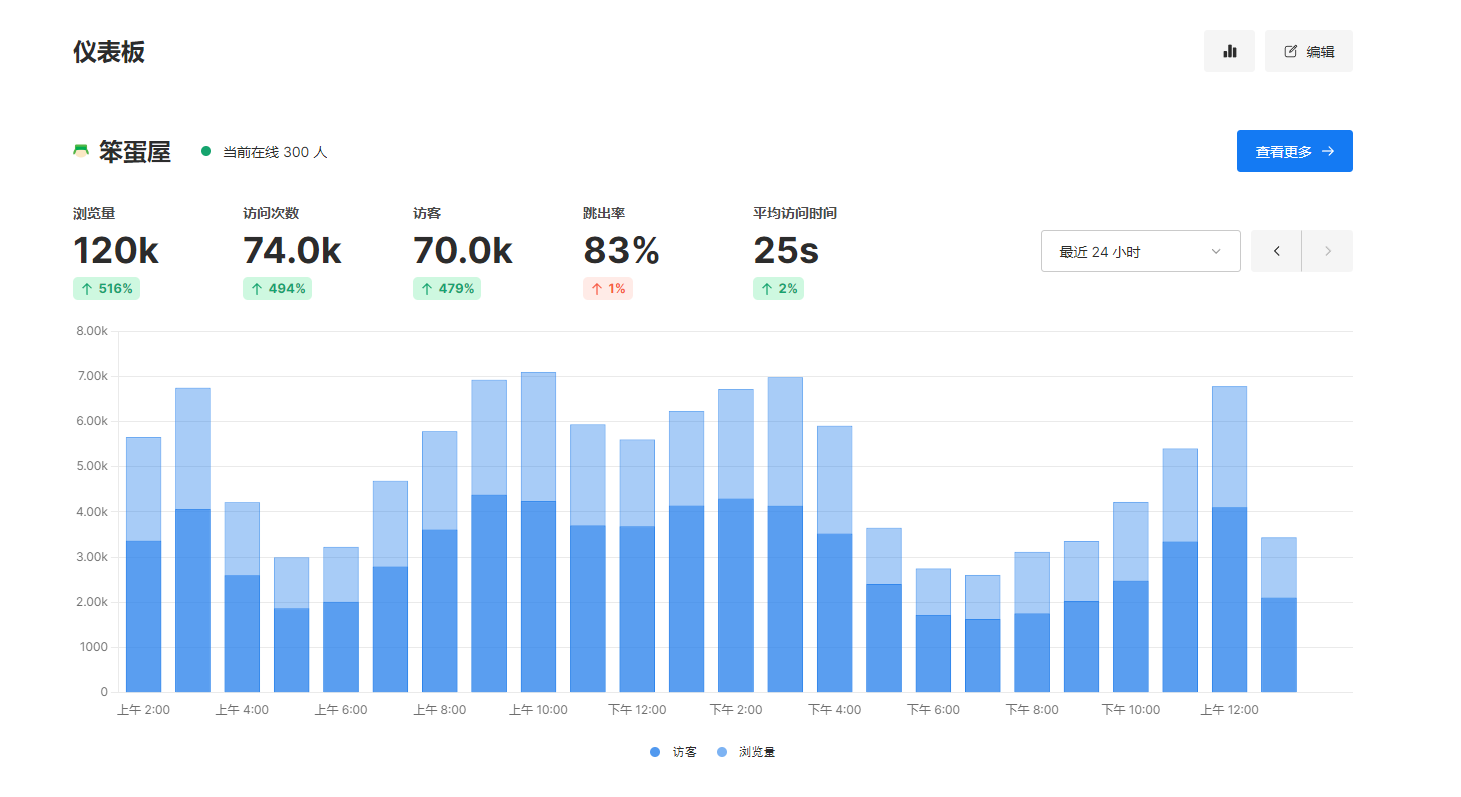Screen dimensions: 1461x797
Task: Click the 查看更多 button
Action: [x=1294, y=151]
